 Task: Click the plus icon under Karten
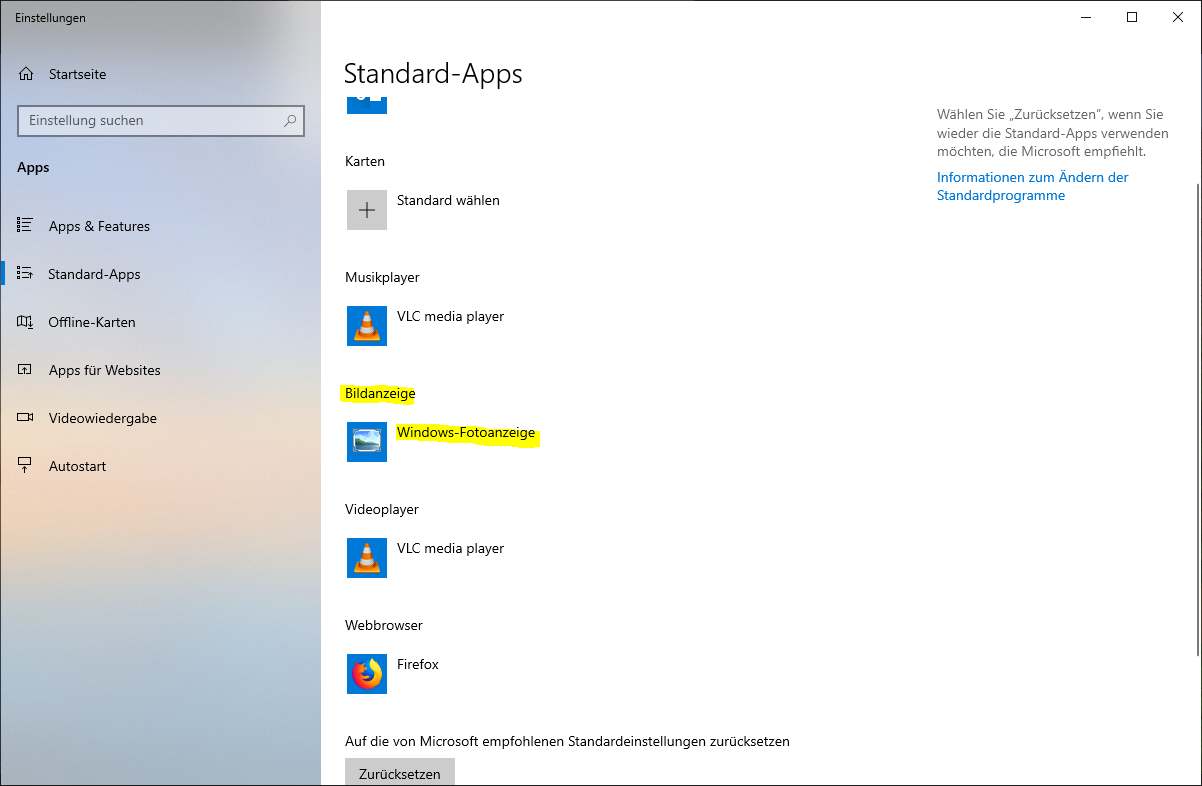click(x=367, y=210)
